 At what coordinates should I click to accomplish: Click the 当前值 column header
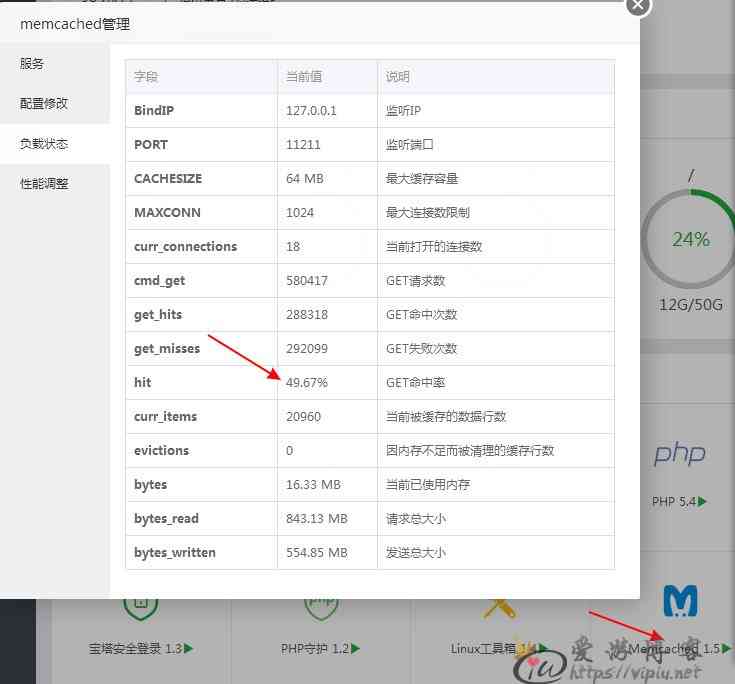pos(304,76)
